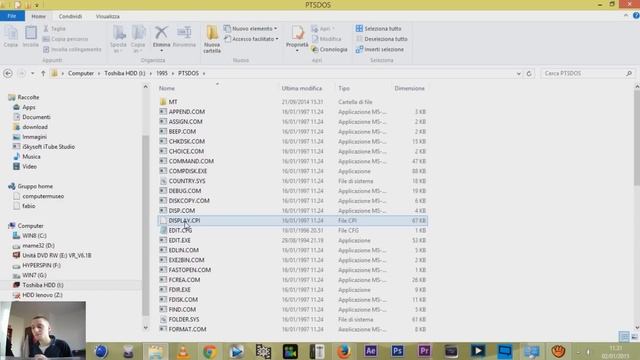Image resolution: width=640 pixels, height=360 pixels.
Task: Switch to large icons view toggle
Action: (x=634, y=336)
